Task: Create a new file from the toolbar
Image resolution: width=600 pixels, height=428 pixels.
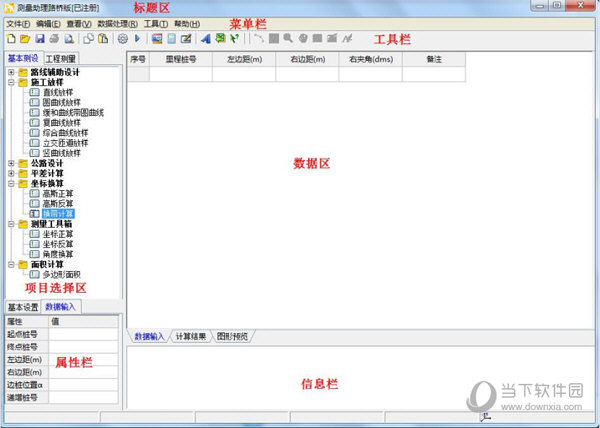Action: coord(11,39)
